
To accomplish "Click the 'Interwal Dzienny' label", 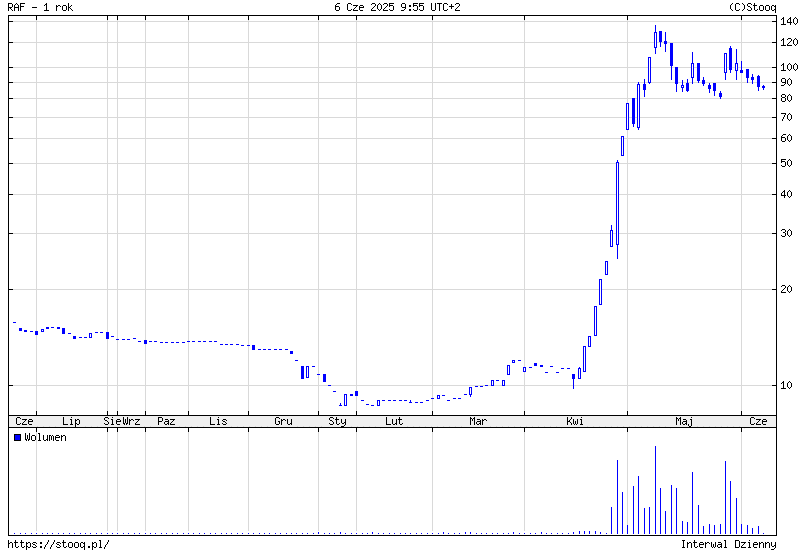I will pyautogui.click(x=729, y=544).
